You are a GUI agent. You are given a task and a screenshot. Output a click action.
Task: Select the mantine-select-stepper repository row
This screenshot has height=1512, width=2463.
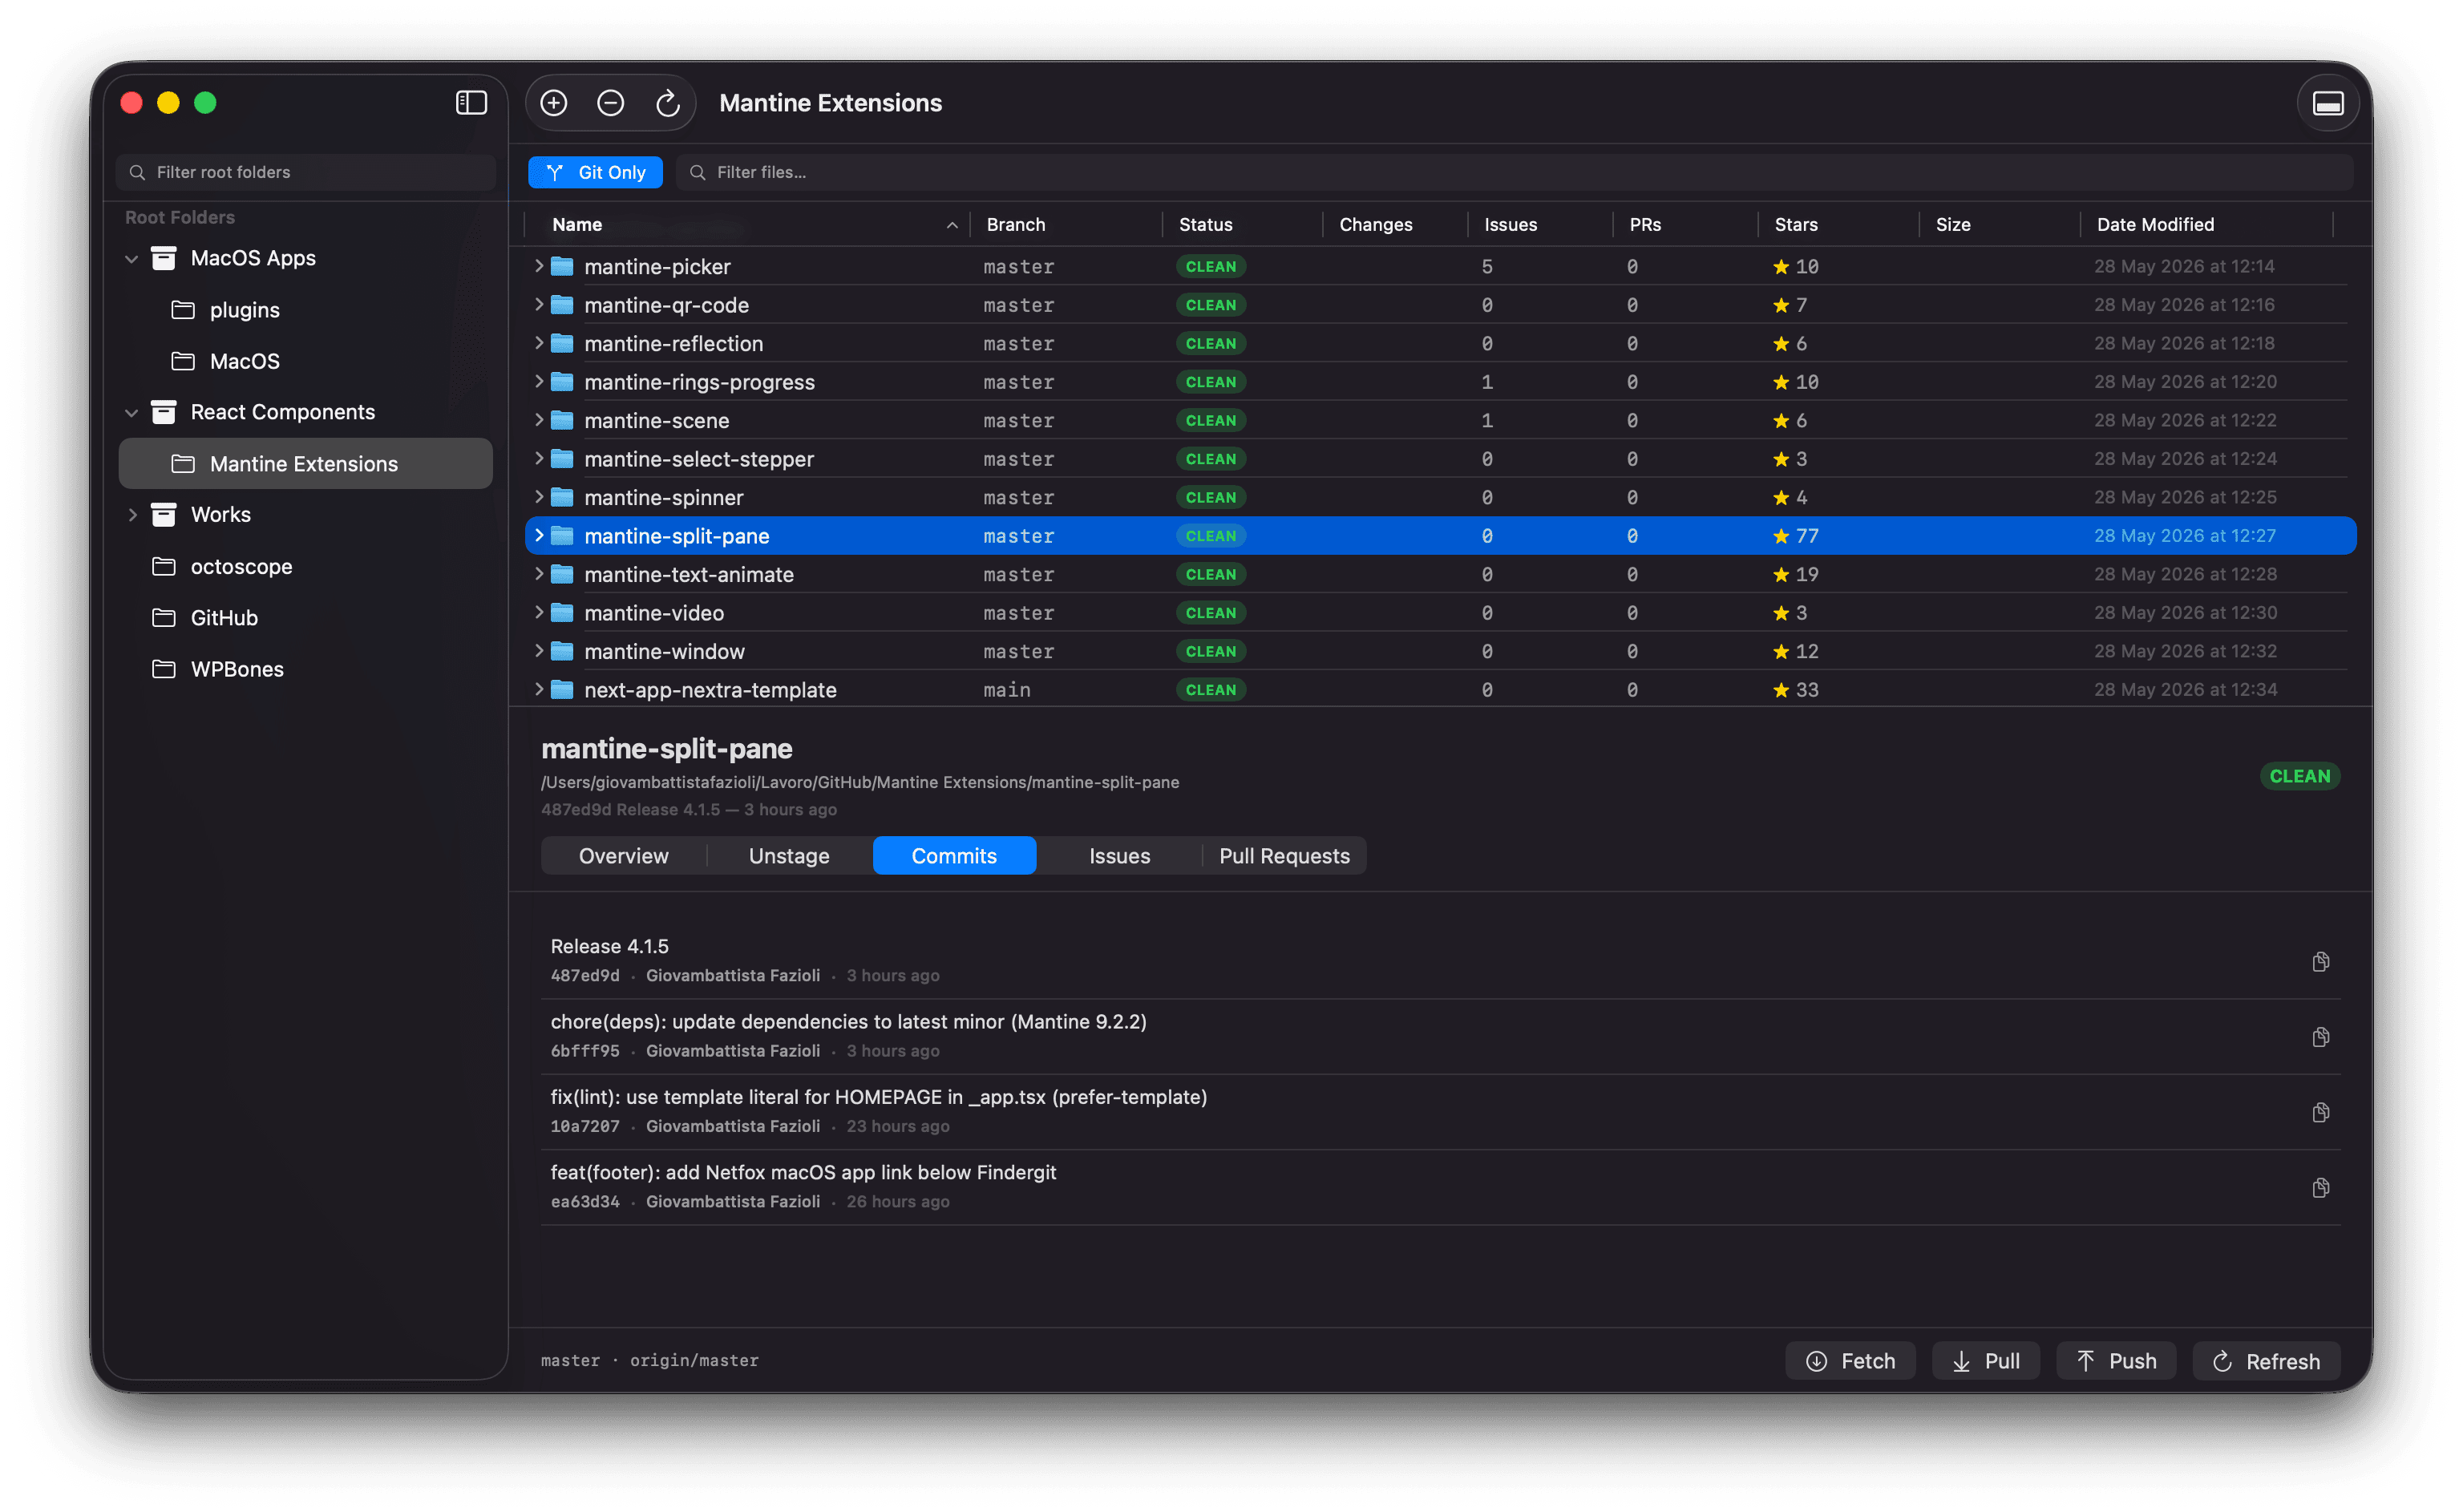click(x=1440, y=459)
